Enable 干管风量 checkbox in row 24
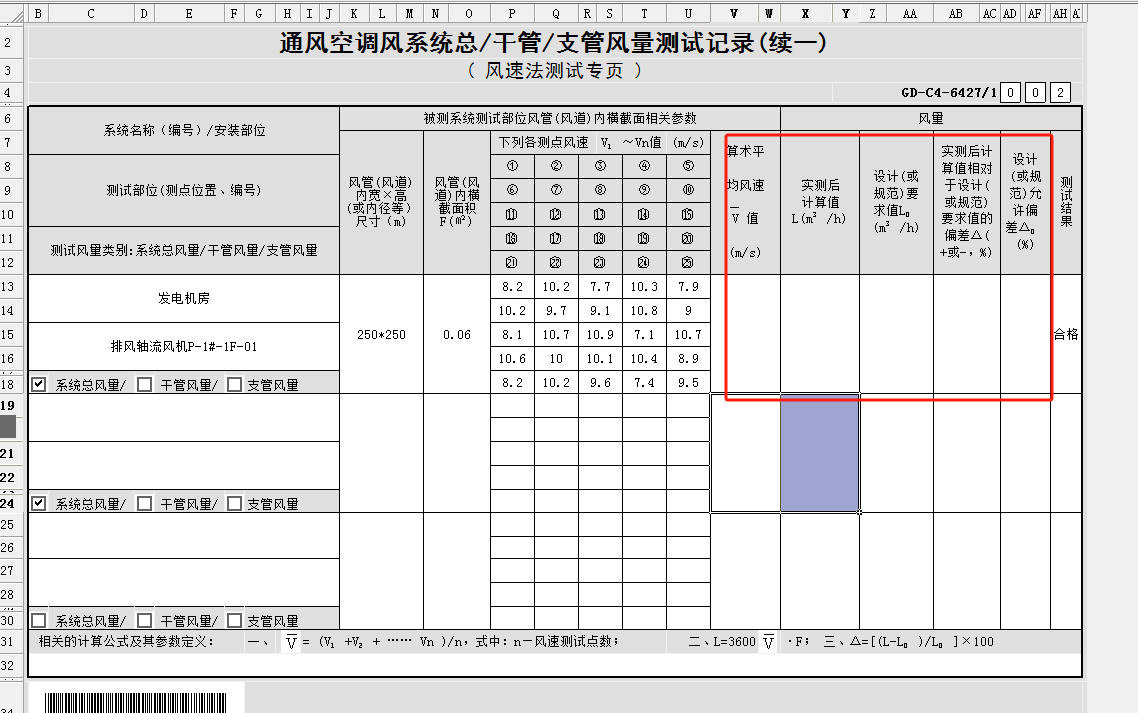The width and height of the screenshot is (1138, 713). pos(144,502)
